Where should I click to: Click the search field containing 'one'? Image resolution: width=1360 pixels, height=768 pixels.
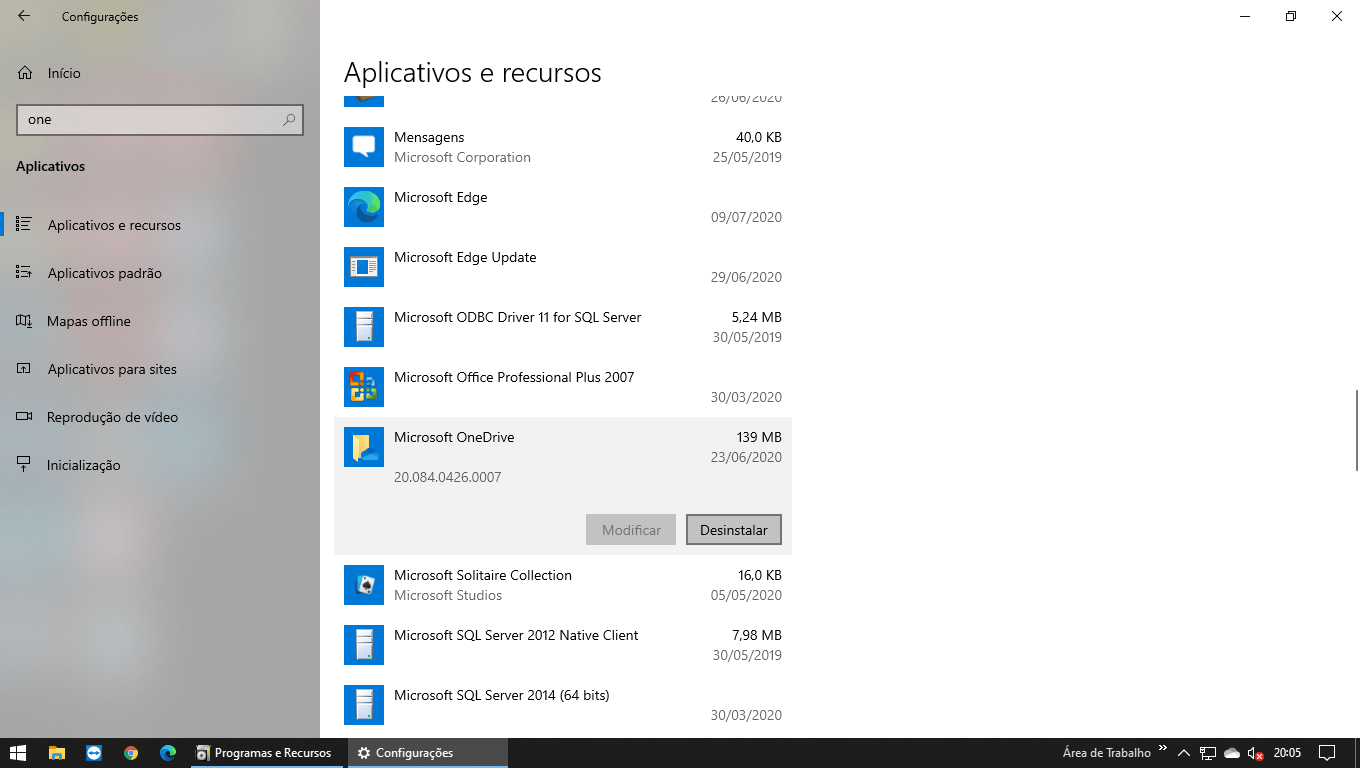[160, 119]
